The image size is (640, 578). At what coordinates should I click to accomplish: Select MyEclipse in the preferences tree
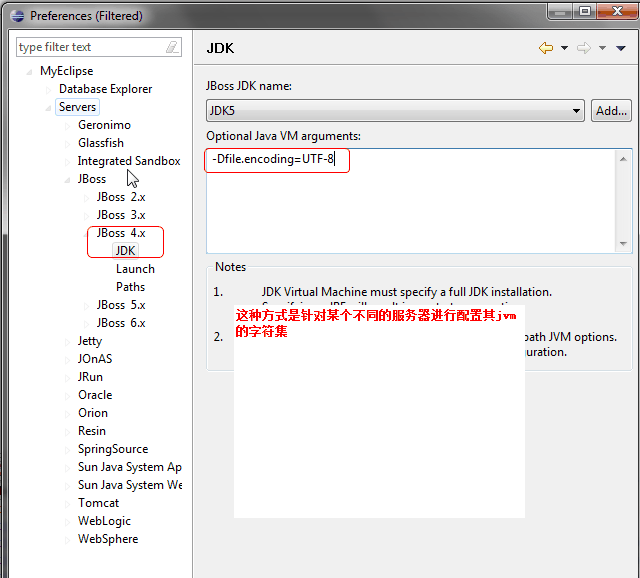(x=67, y=71)
